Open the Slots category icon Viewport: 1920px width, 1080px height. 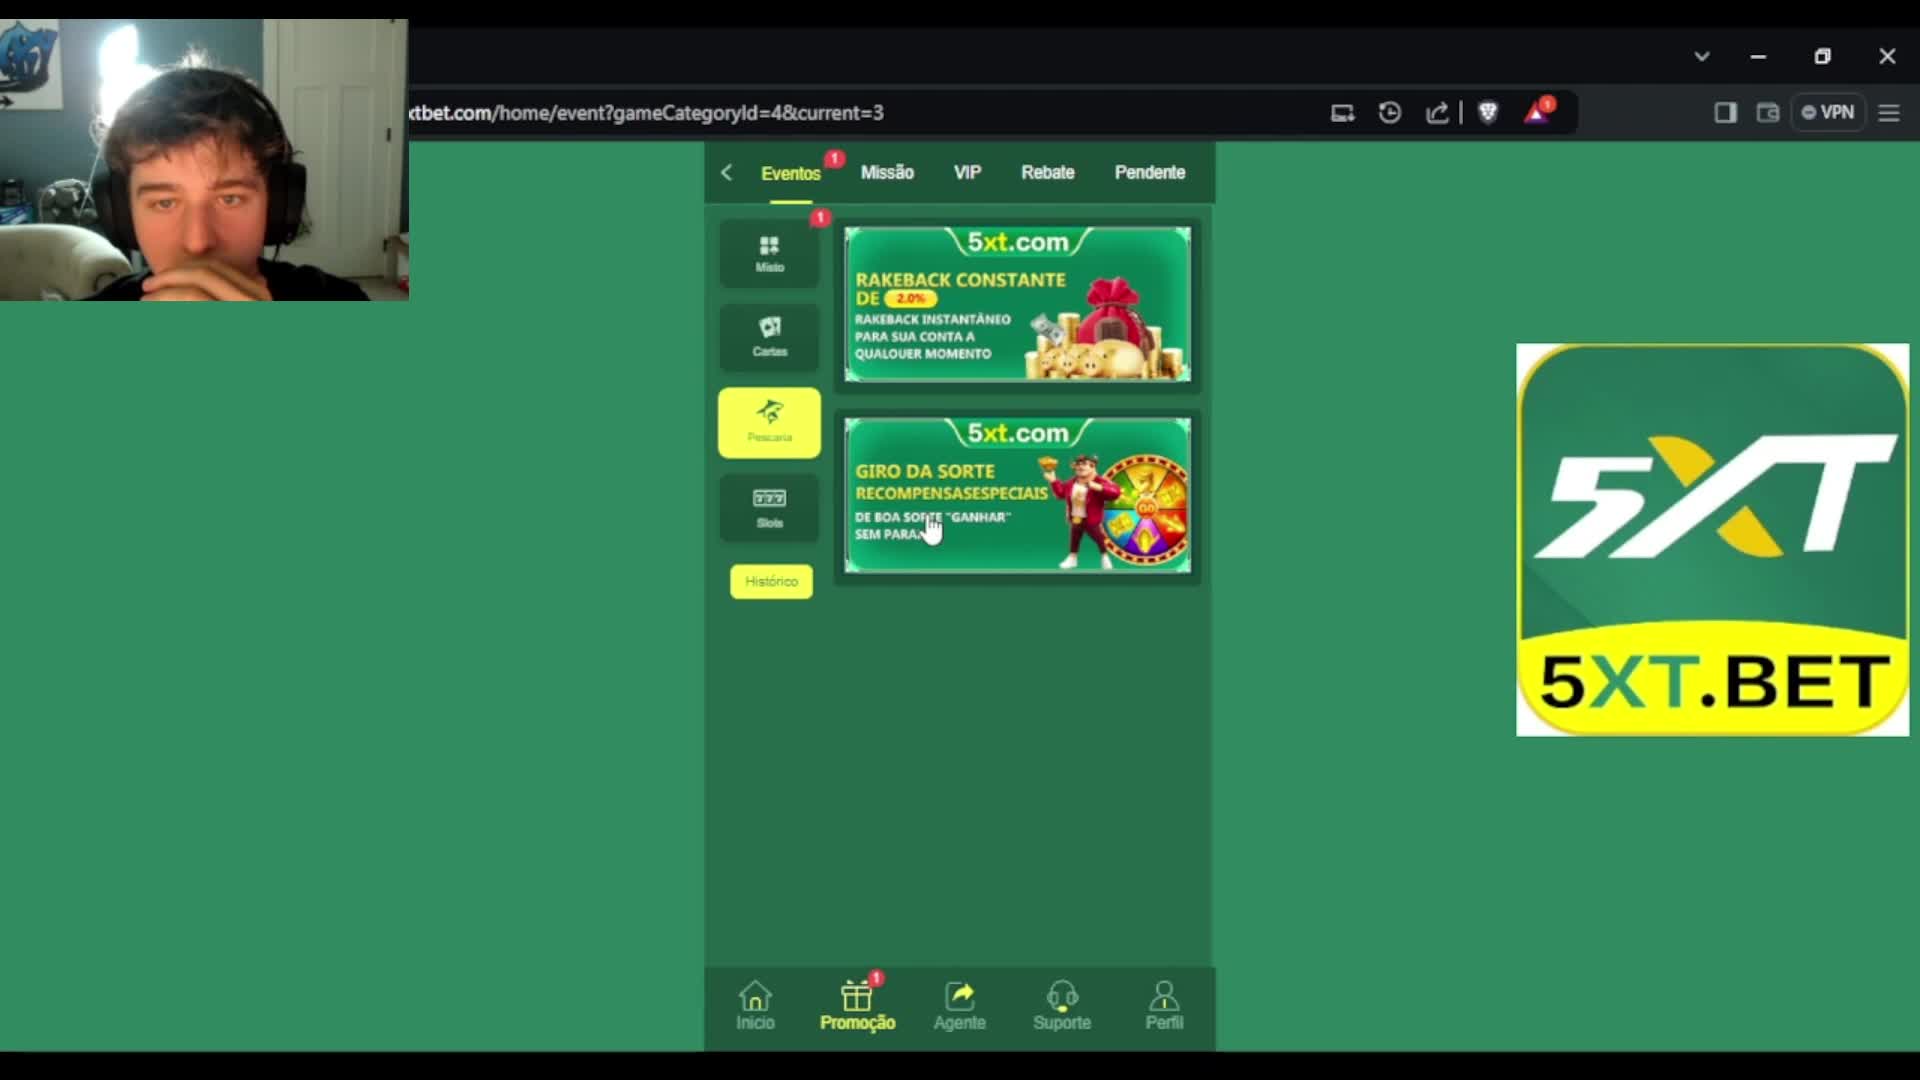point(769,508)
